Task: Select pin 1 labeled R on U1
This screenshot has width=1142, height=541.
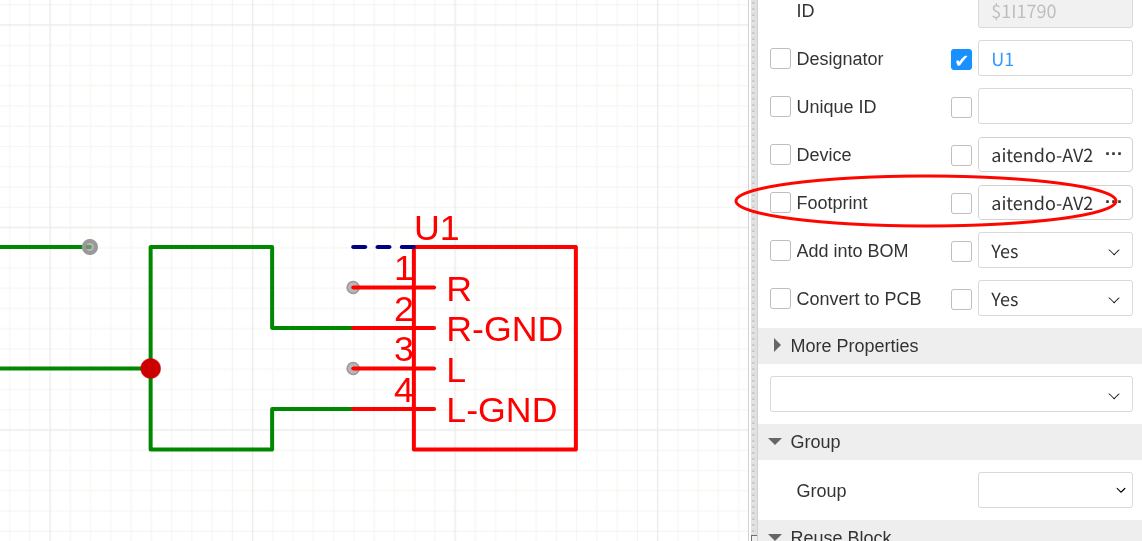Action: [x=459, y=290]
